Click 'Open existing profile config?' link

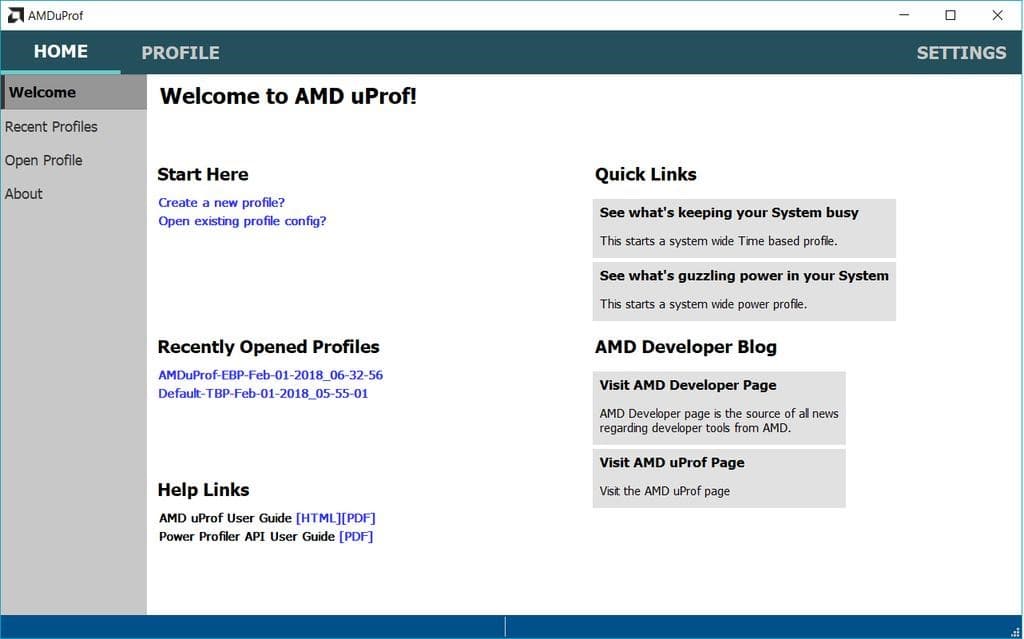[242, 221]
